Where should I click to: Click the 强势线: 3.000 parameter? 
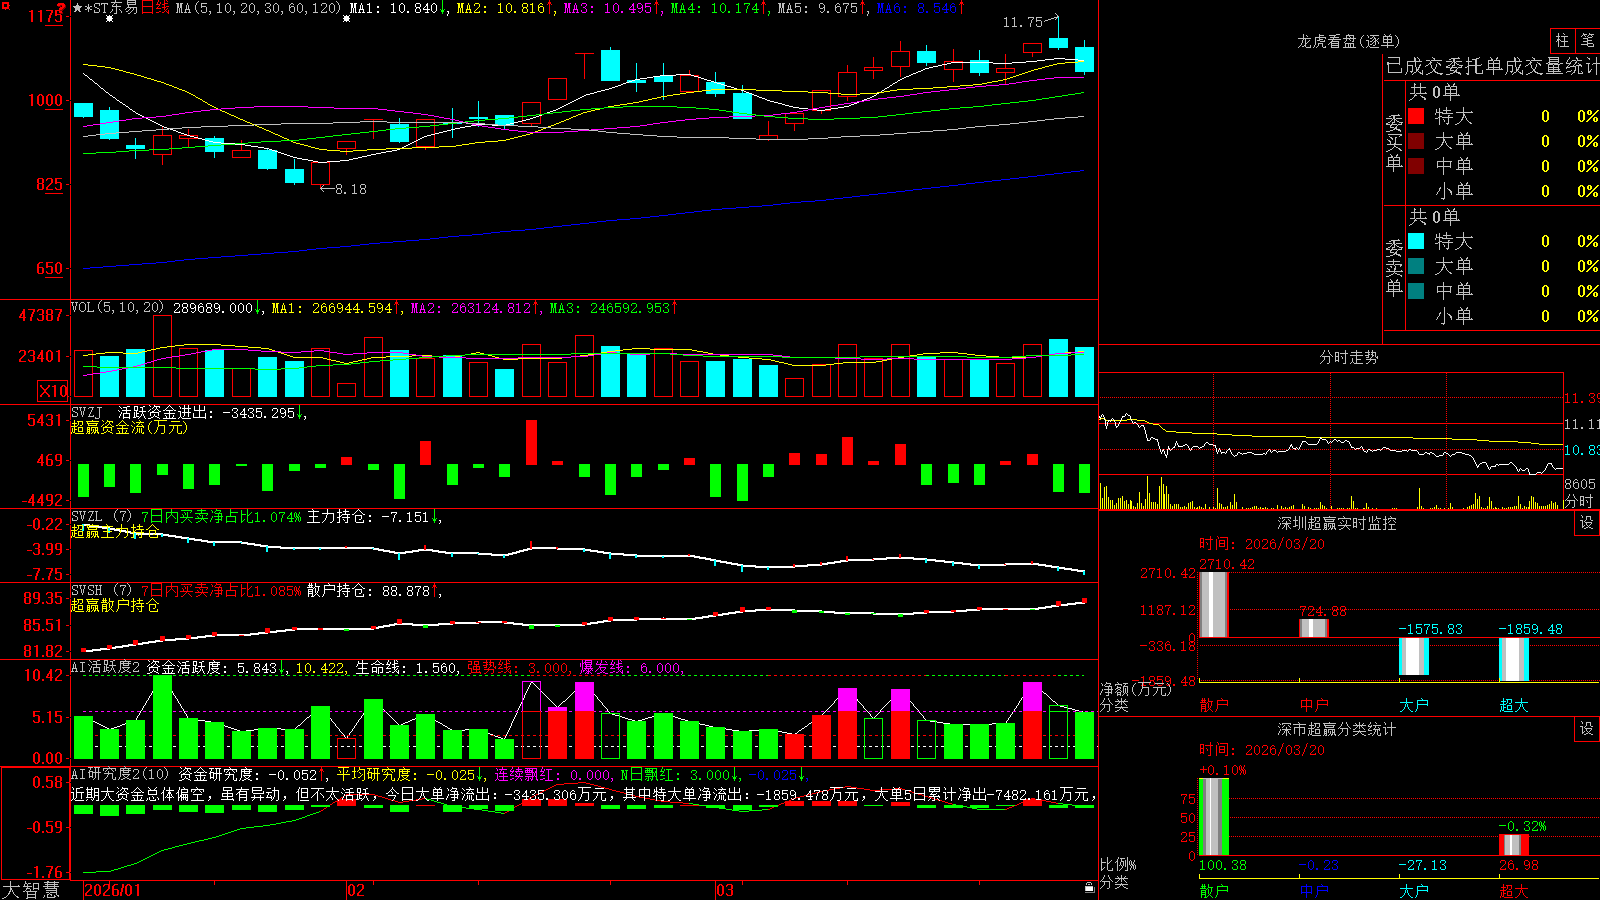(519, 667)
